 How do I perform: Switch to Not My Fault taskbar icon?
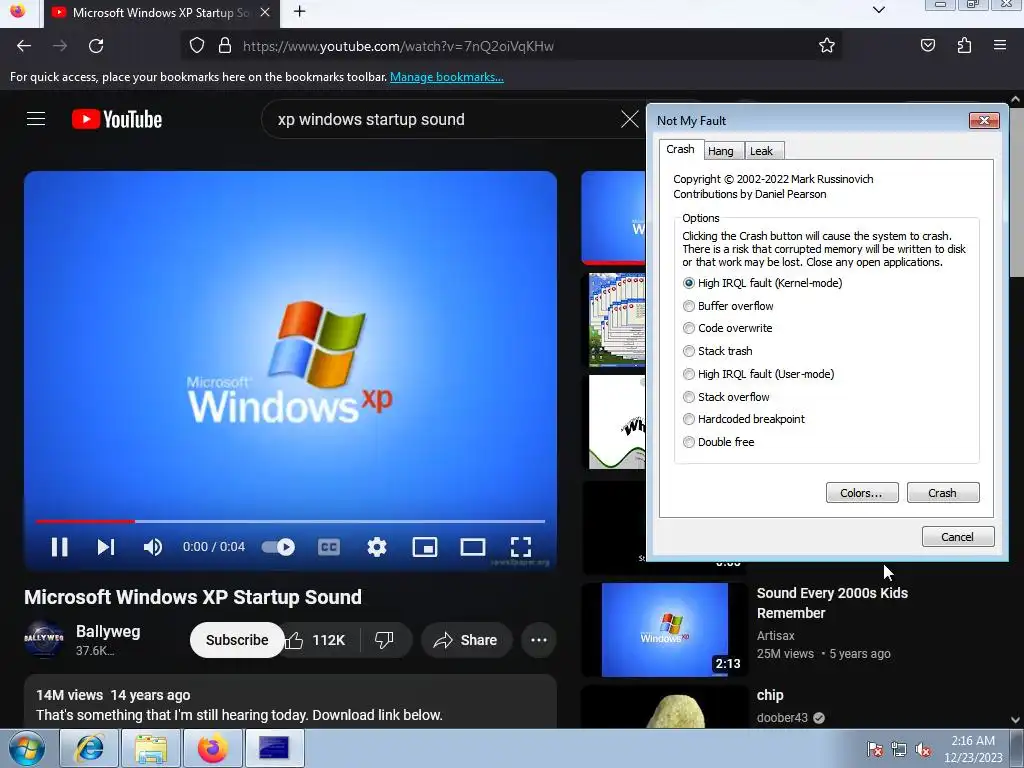tap(274, 748)
